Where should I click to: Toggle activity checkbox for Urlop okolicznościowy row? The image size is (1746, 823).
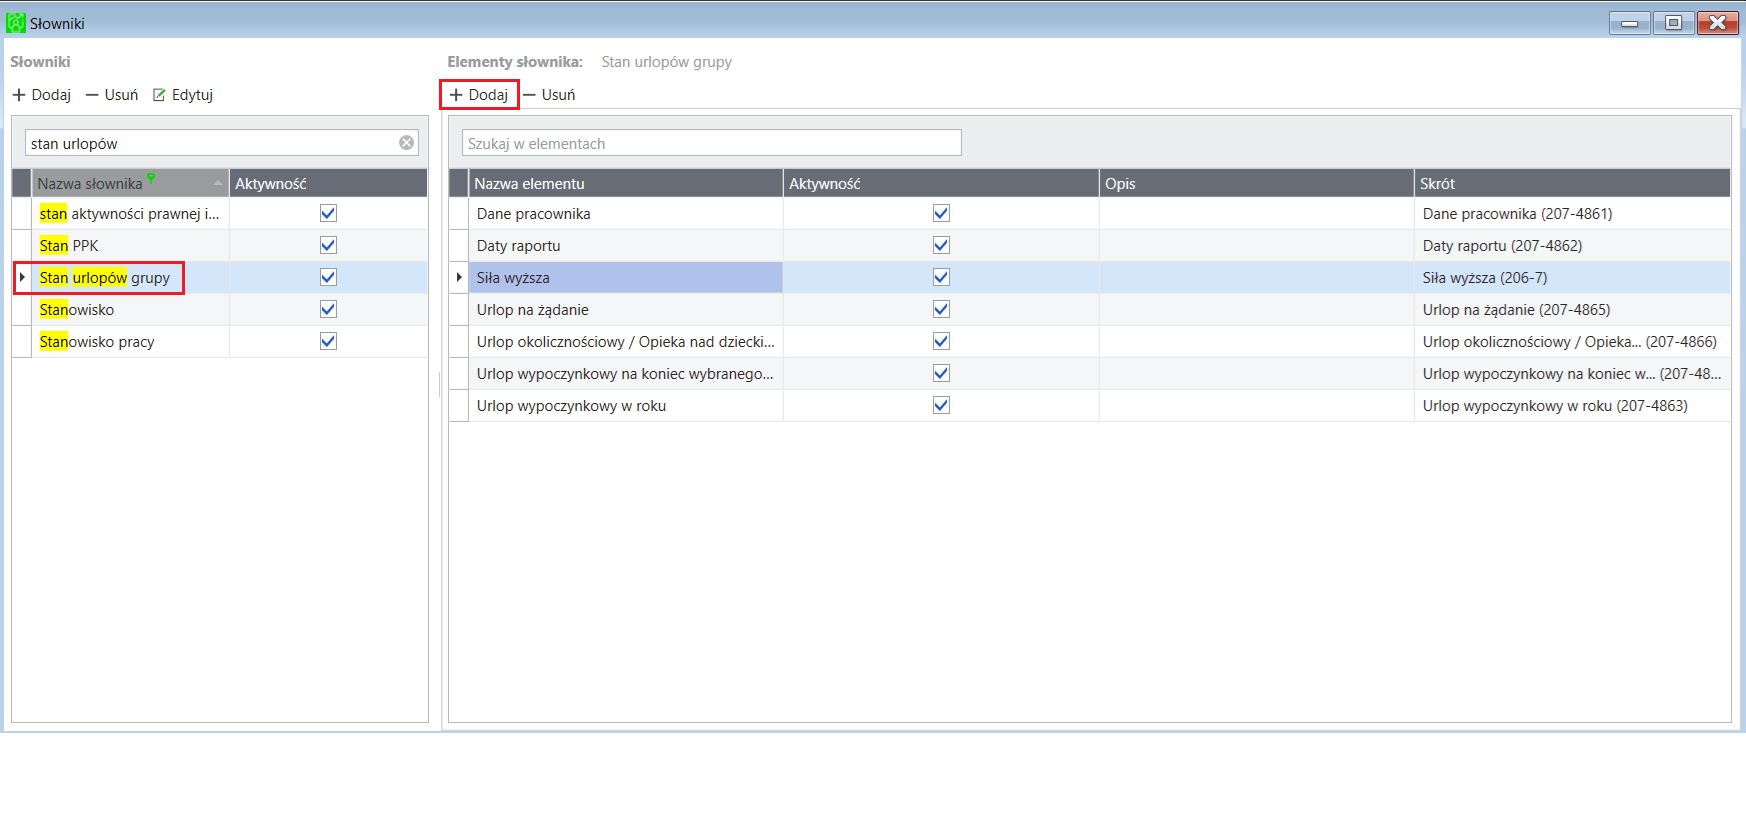point(941,341)
